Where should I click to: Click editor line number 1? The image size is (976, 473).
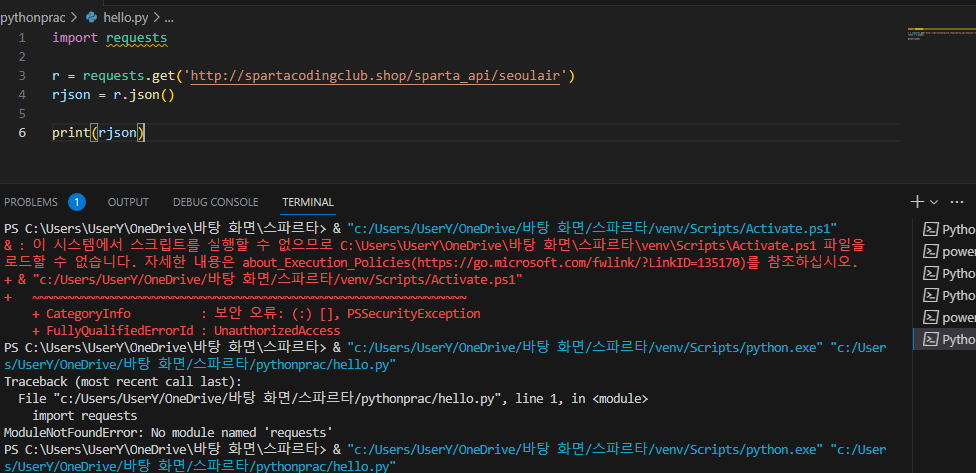[x=22, y=38]
